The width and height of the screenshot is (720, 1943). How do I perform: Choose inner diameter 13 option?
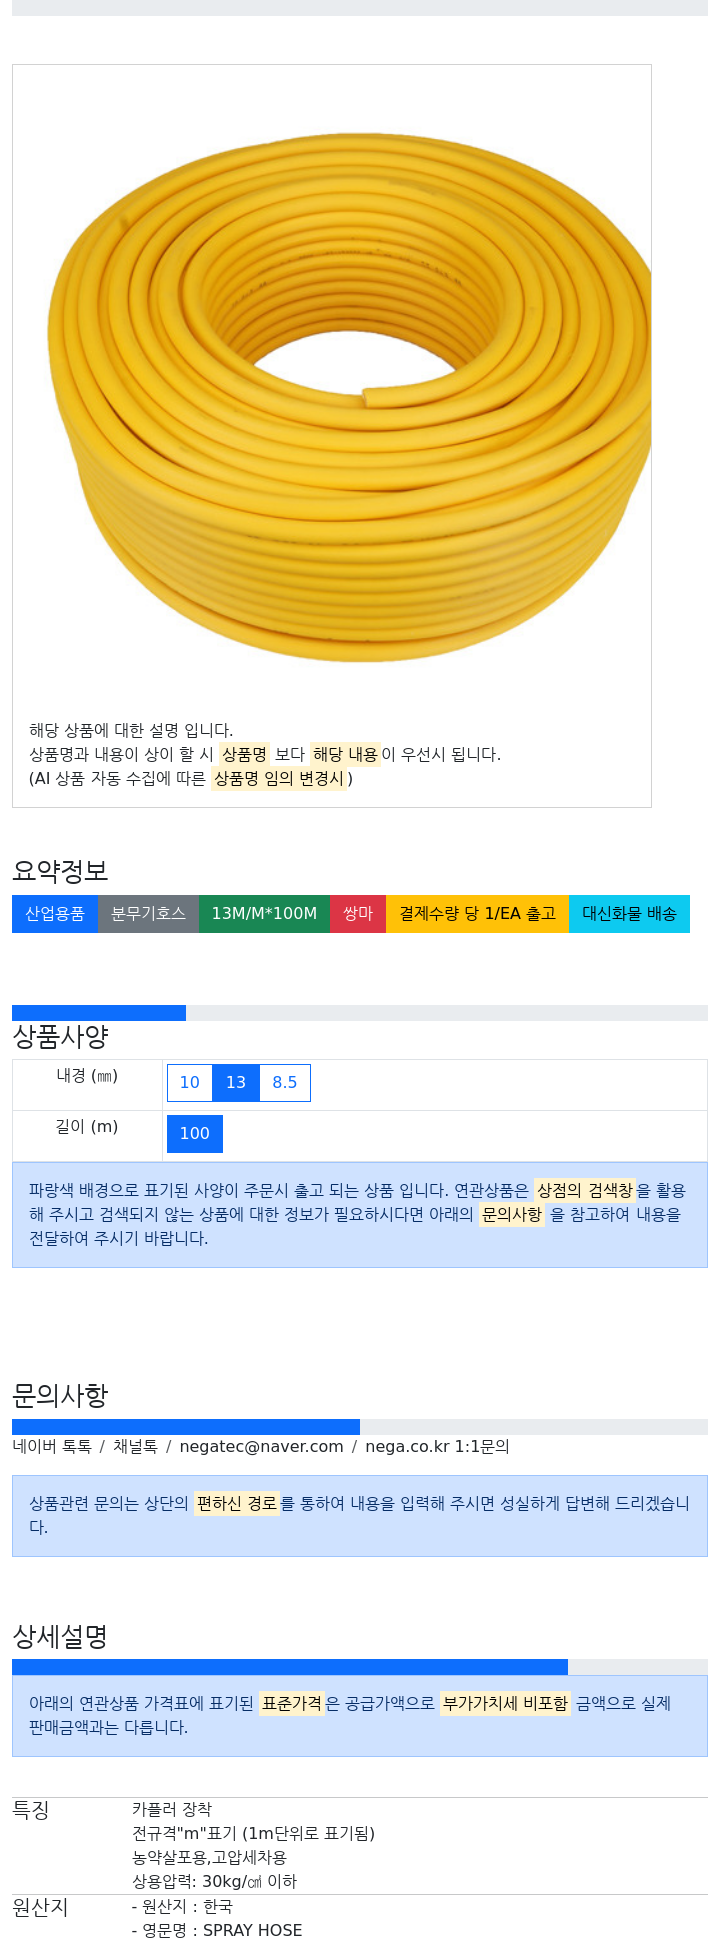pyautogui.click(x=236, y=1083)
